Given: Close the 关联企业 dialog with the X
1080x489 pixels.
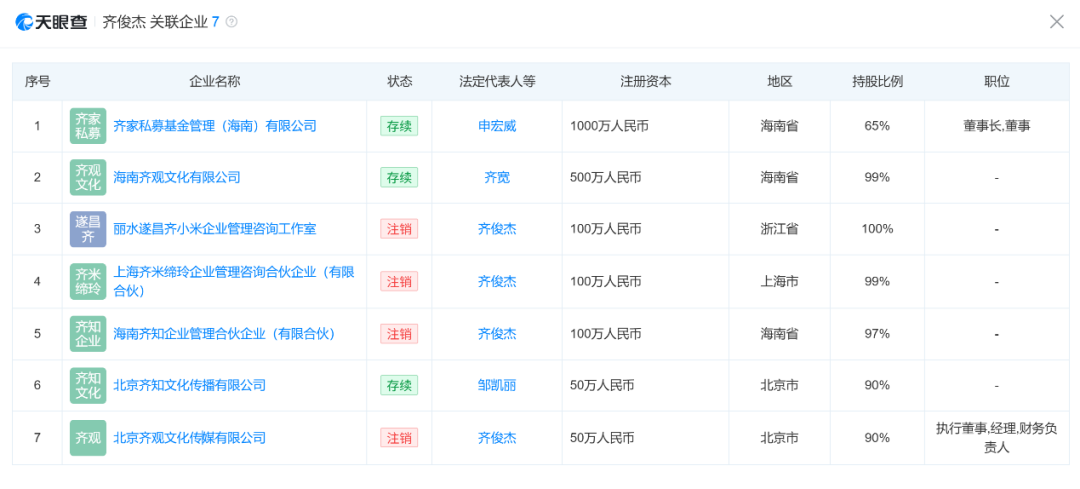Looking at the screenshot, I should pyautogui.click(x=1057, y=22).
